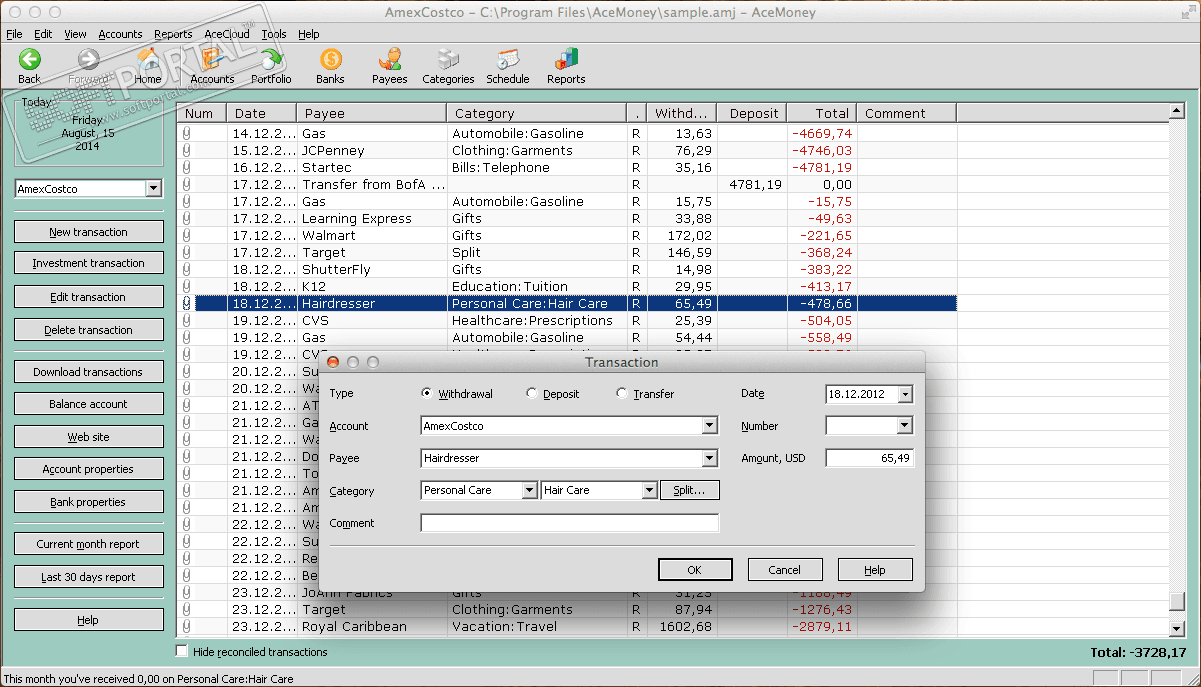
Task: Open Help menu in menu bar
Action: [309, 34]
